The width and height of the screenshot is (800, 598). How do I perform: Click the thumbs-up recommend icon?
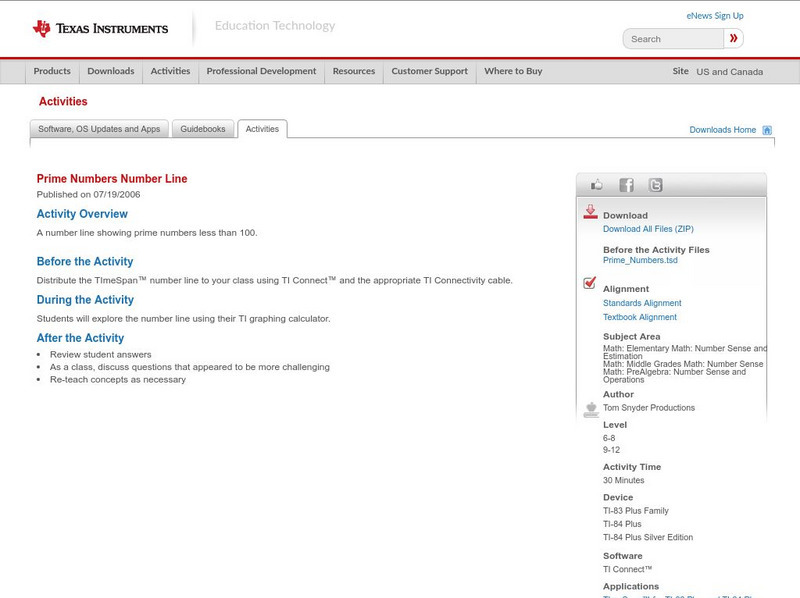click(596, 184)
